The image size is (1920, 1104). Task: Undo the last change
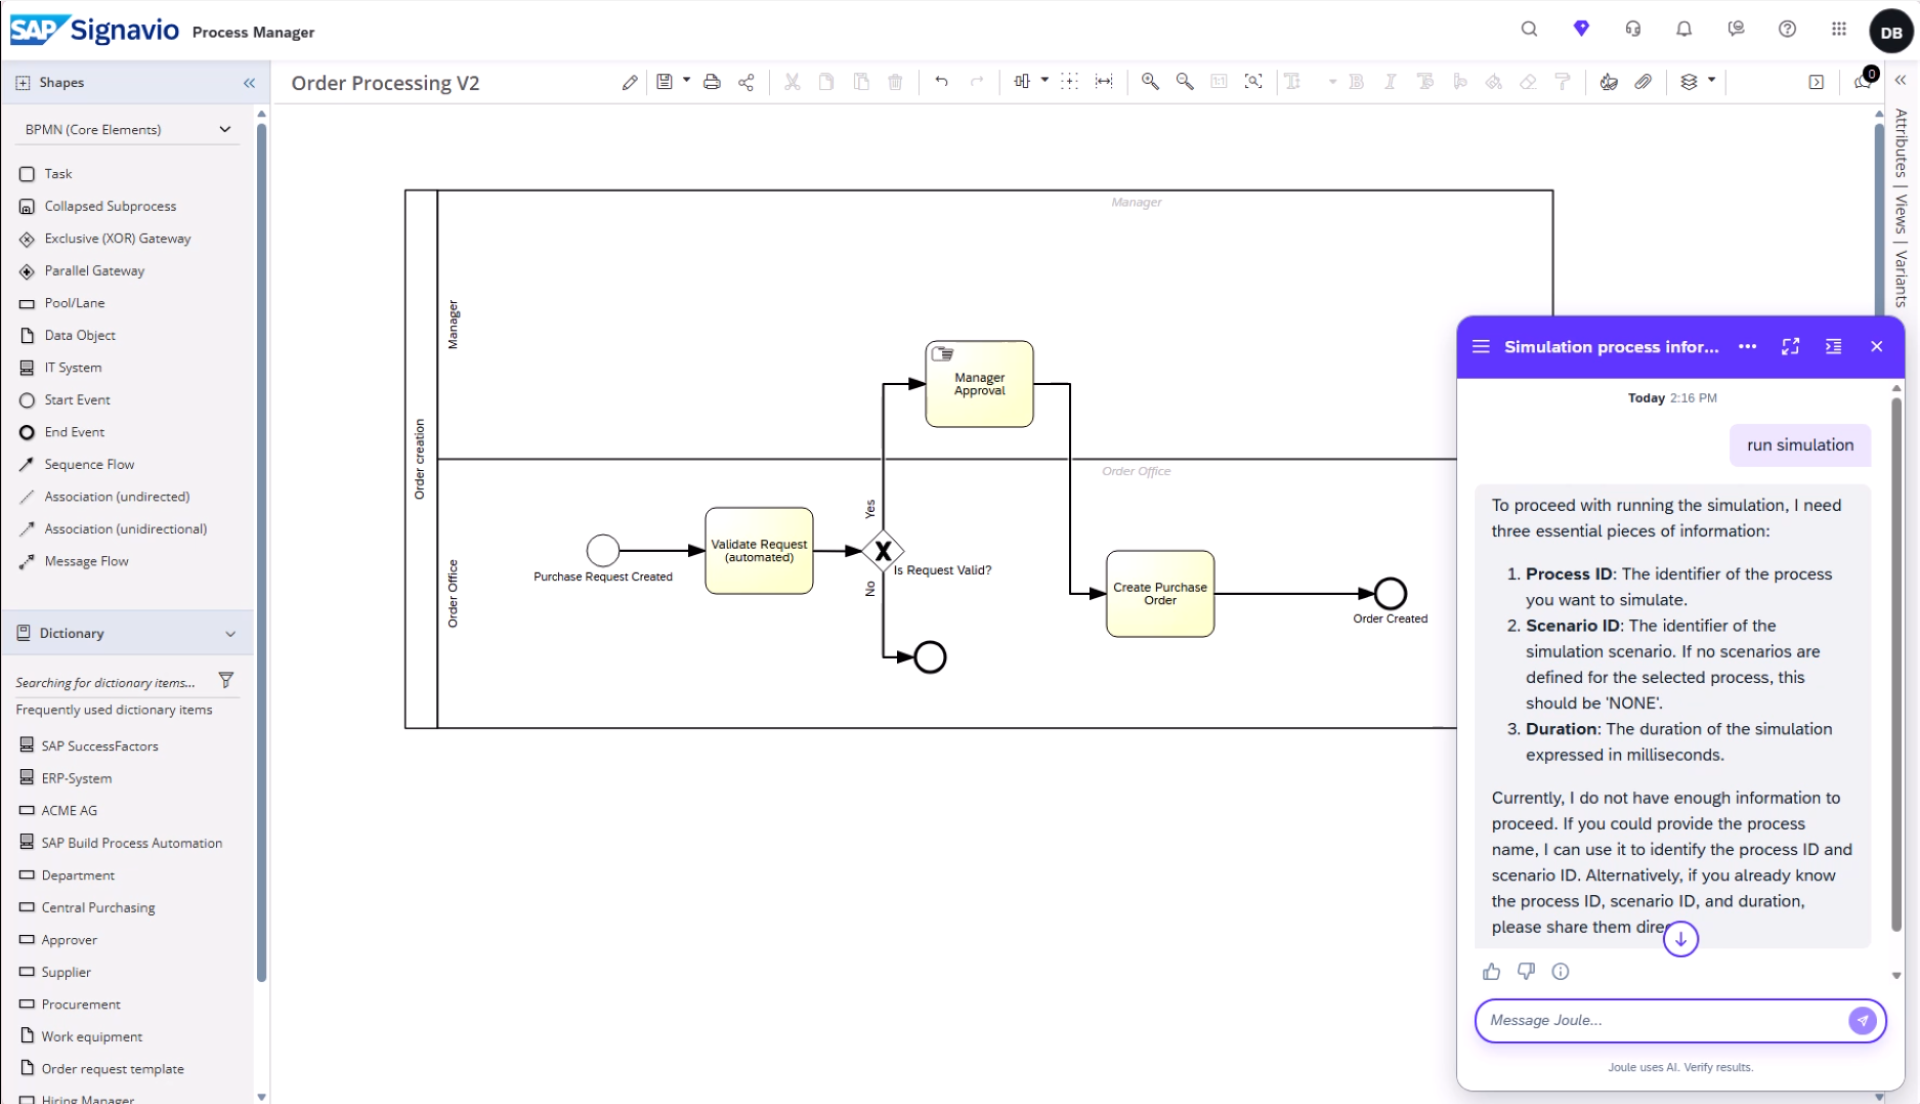(x=941, y=82)
